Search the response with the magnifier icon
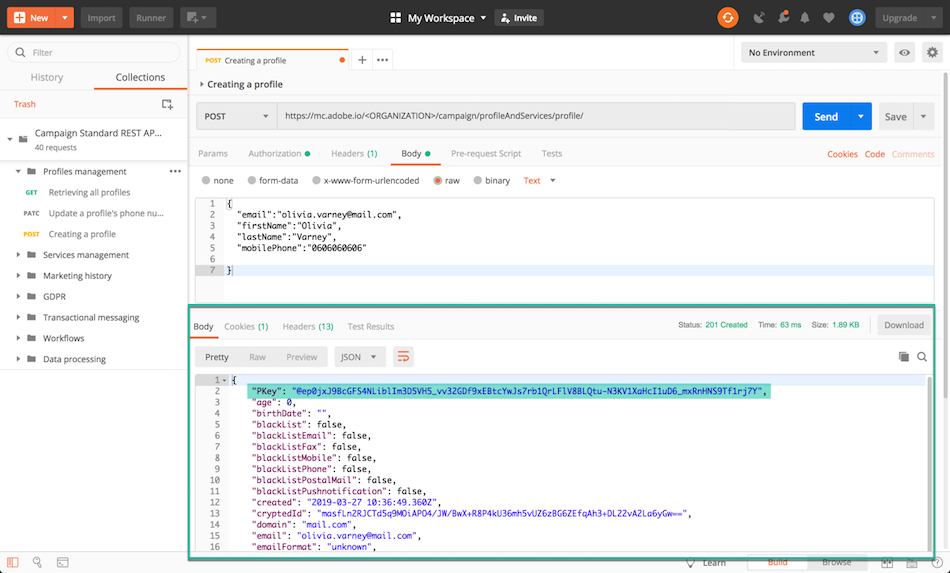 pyautogui.click(x=922, y=357)
